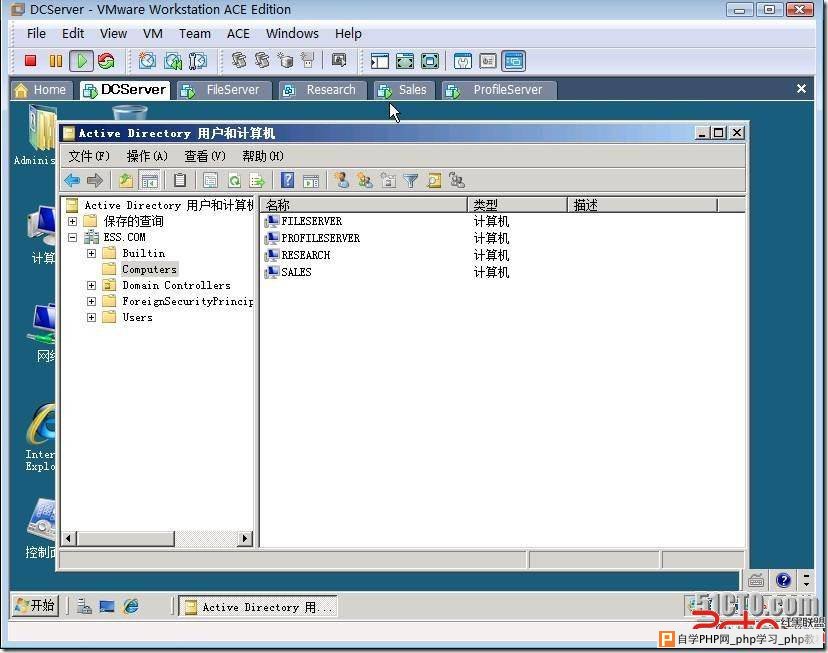
Task: Open the 查看(V) menu
Action: [205, 156]
